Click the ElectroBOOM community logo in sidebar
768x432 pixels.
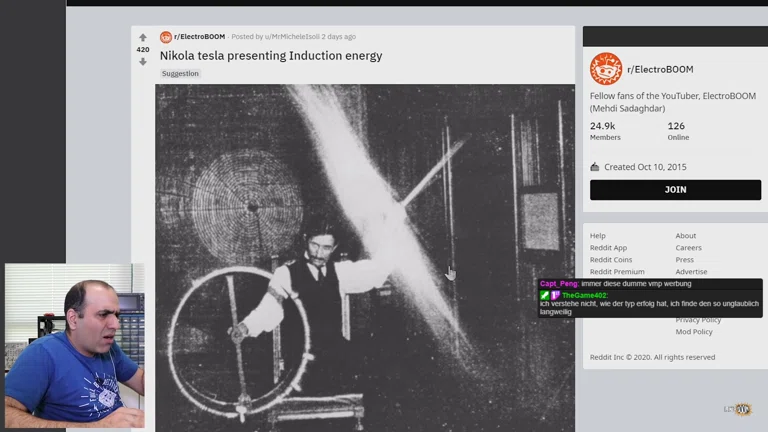[x=606, y=69]
